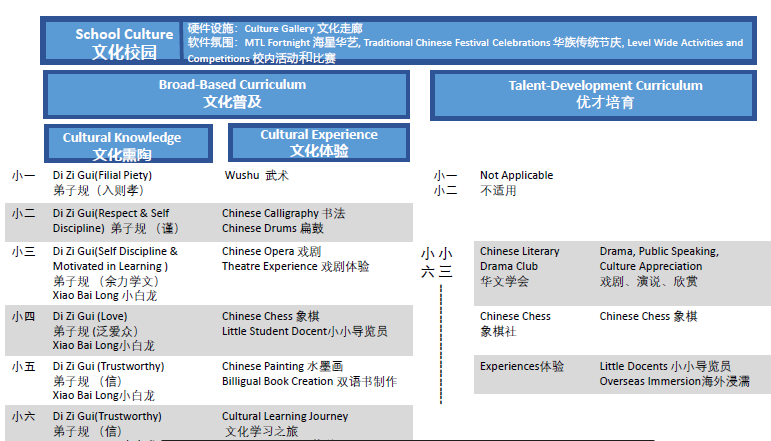Click the School Culture 文化校园 header box
771x441 pixels.
coord(113,42)
